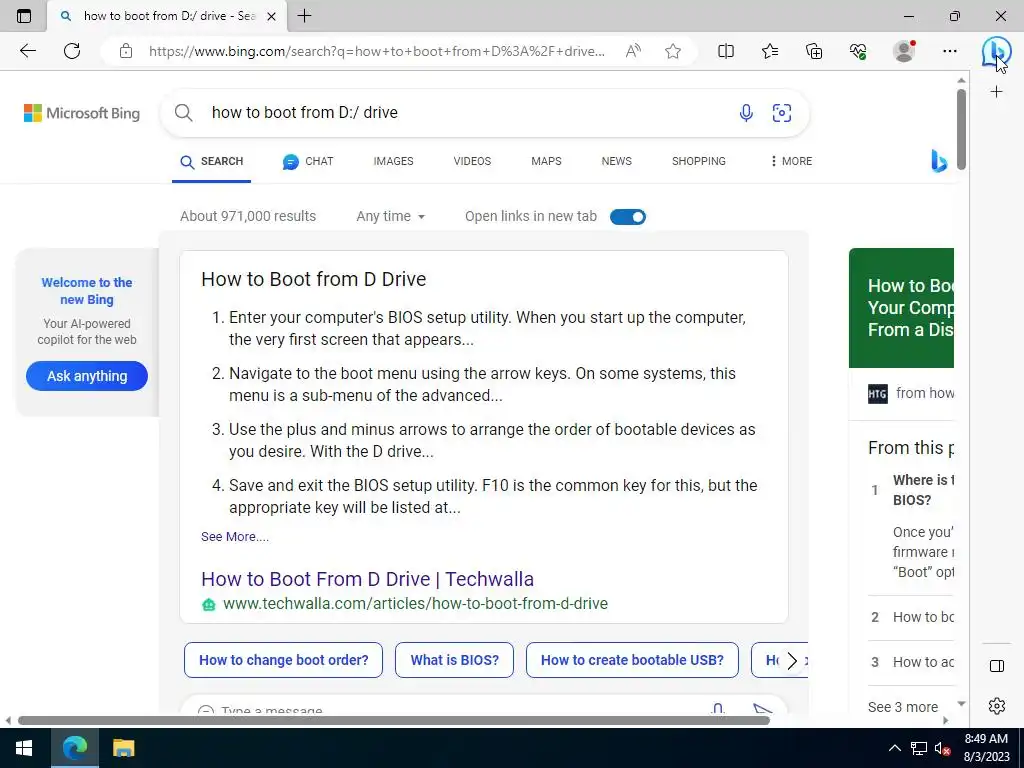
Task: Select the SEARCH tab
Action: click(x=212, y=161)
